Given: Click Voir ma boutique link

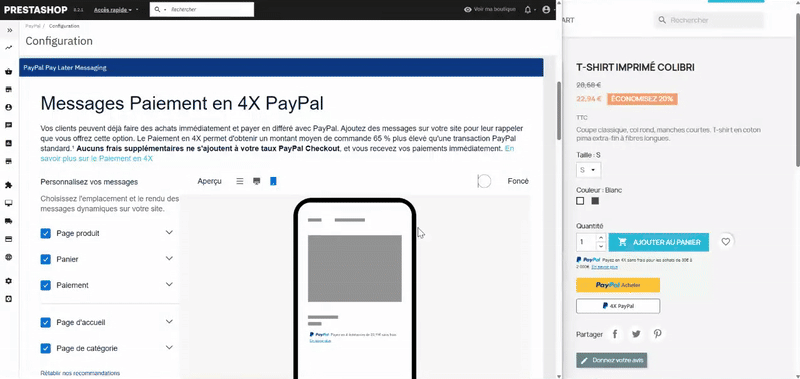Looking at the screenshot, I should coord(490,10).
